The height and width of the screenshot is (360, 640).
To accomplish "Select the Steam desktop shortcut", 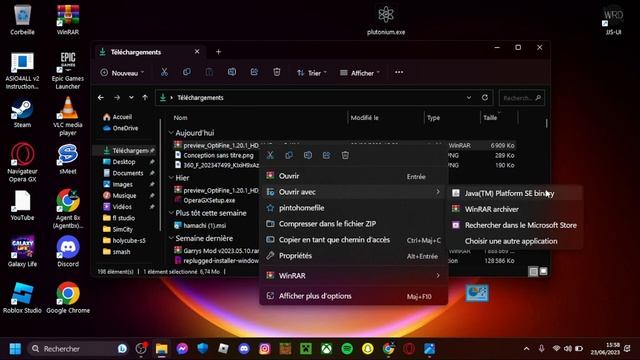I will click(x=22, y=113).
